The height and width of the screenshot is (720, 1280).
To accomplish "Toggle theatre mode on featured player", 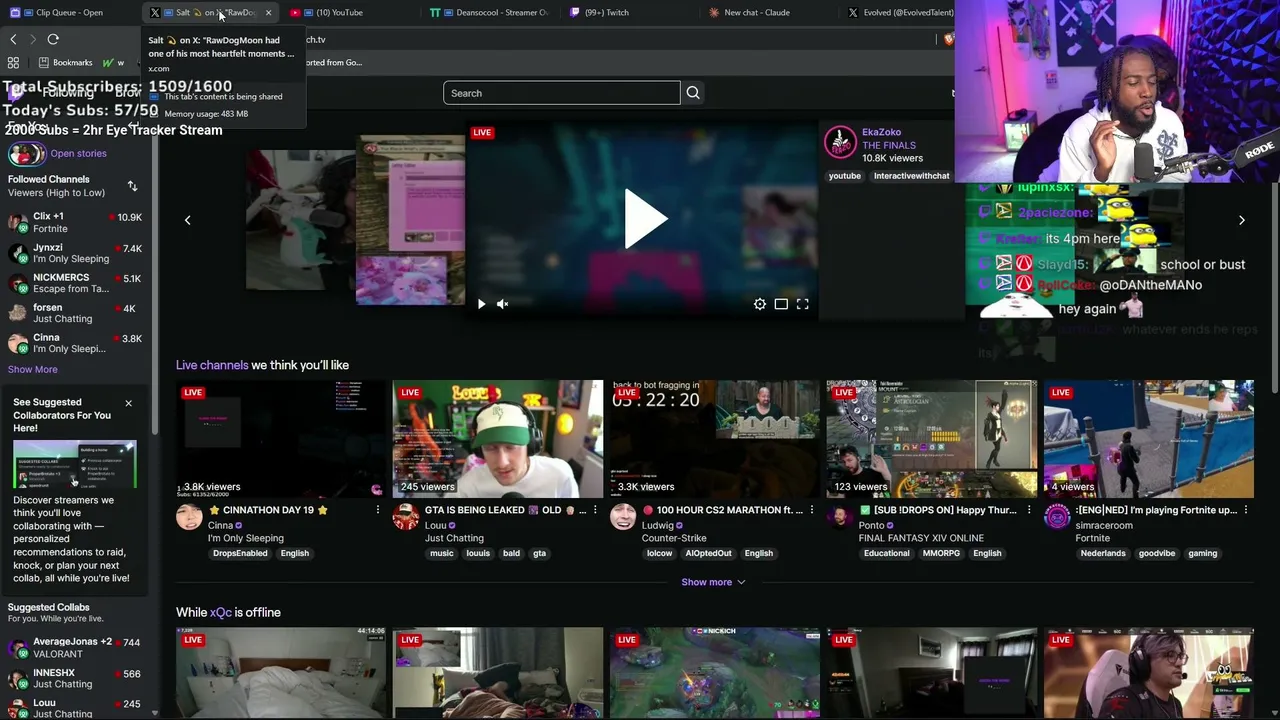I will (x=781, y=304).
